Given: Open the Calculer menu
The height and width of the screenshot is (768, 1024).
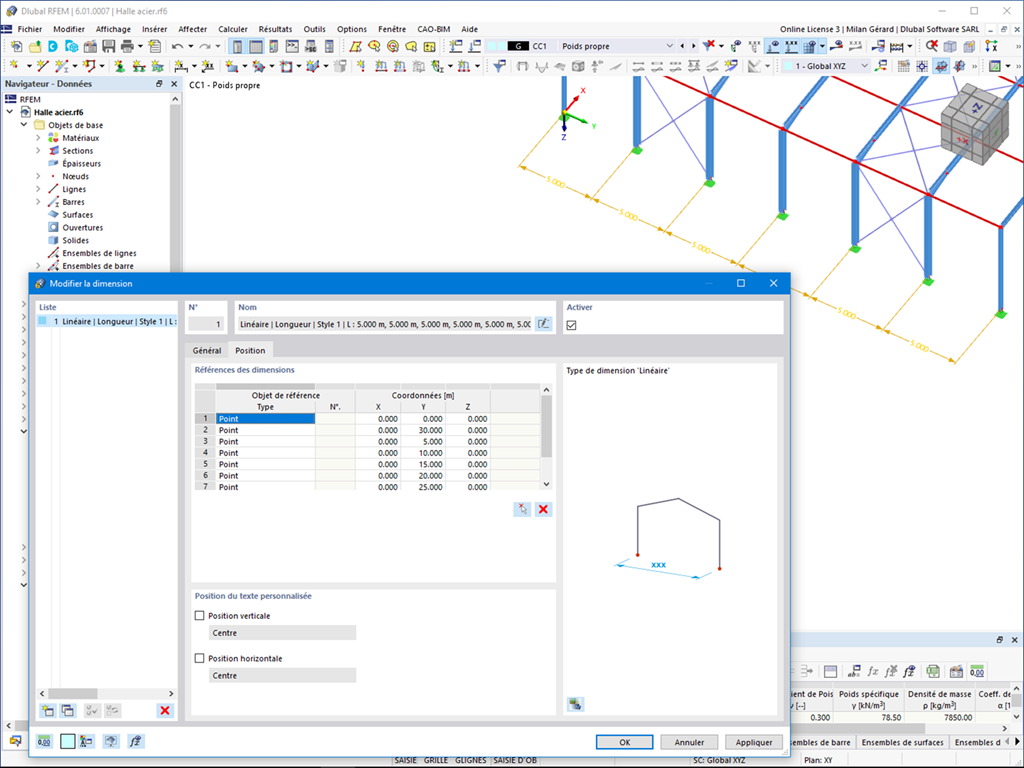Looking at the screenshot, I should coord(232,29).
